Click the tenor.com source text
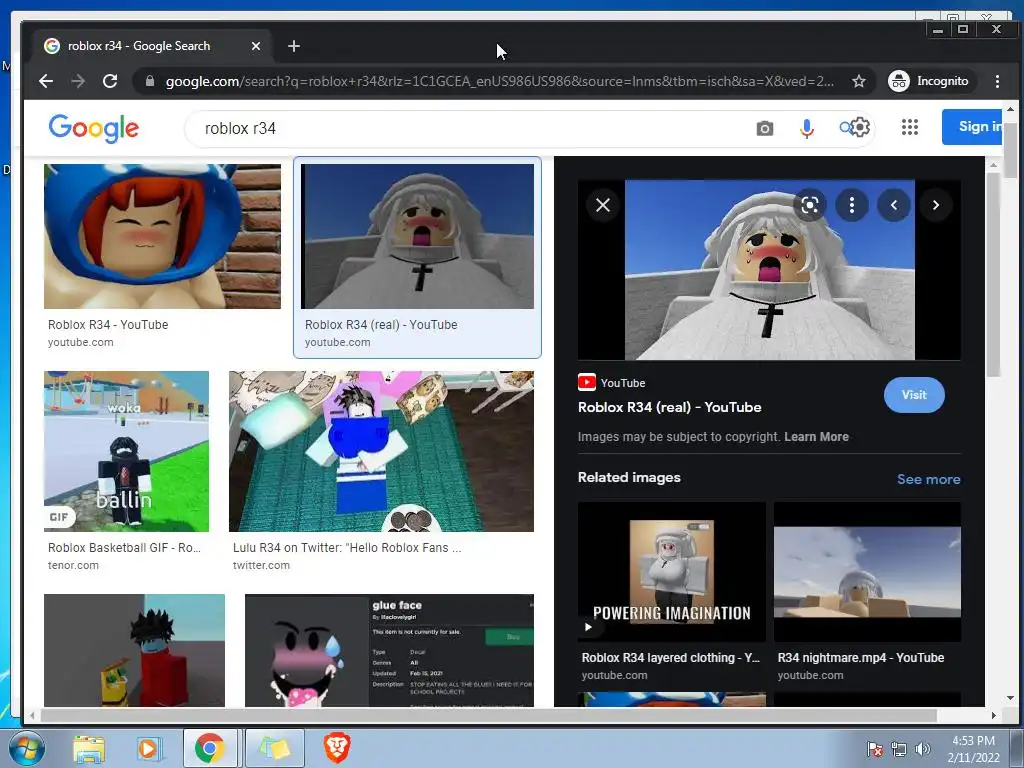 [73, 566]
